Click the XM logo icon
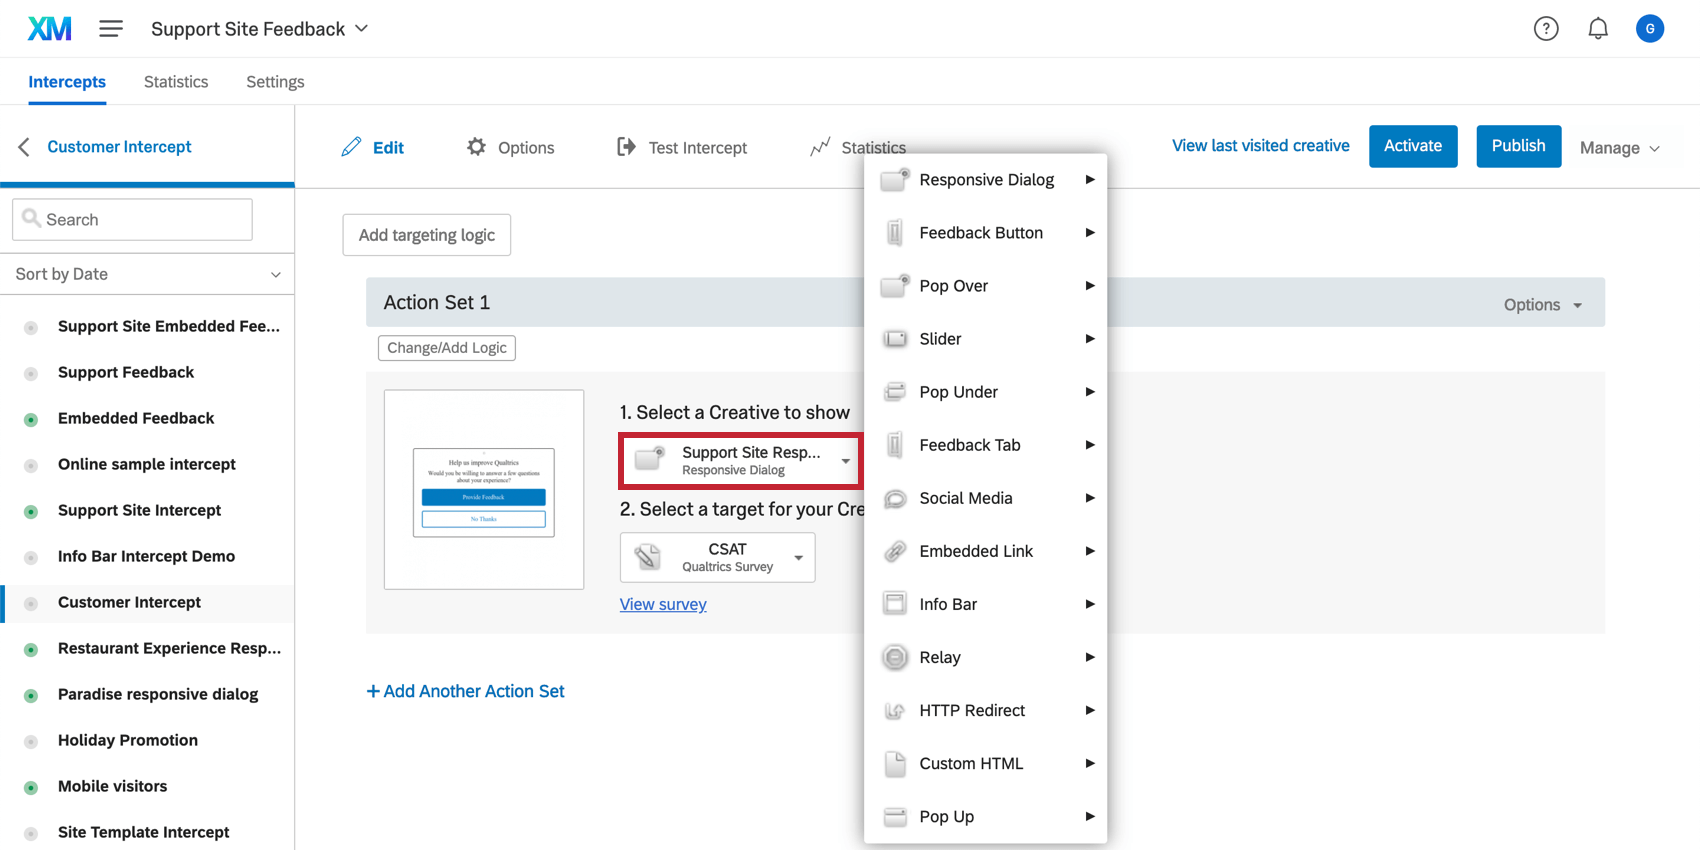 49,29
